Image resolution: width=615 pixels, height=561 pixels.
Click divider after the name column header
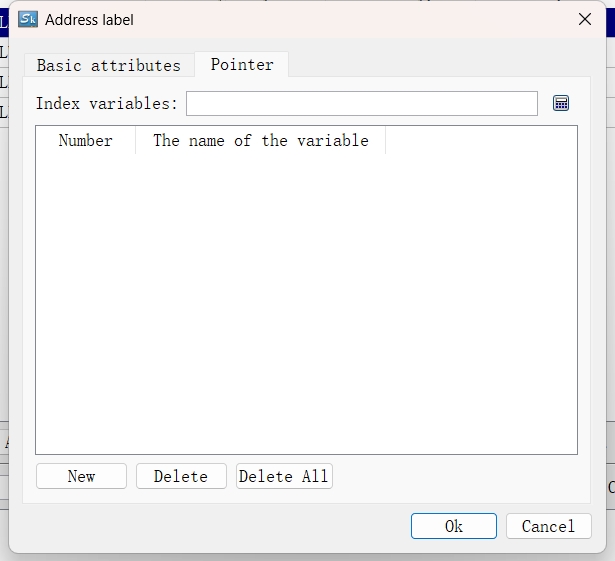385,141
